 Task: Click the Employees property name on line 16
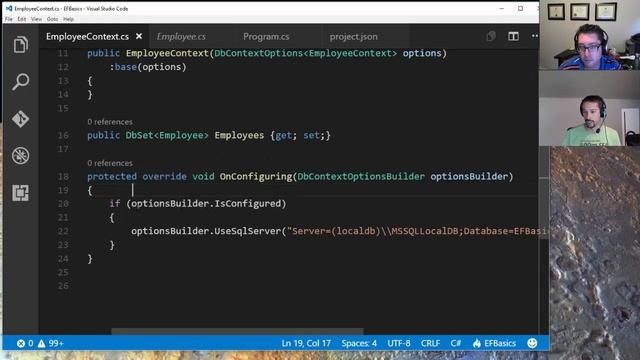tap(239, 135)
